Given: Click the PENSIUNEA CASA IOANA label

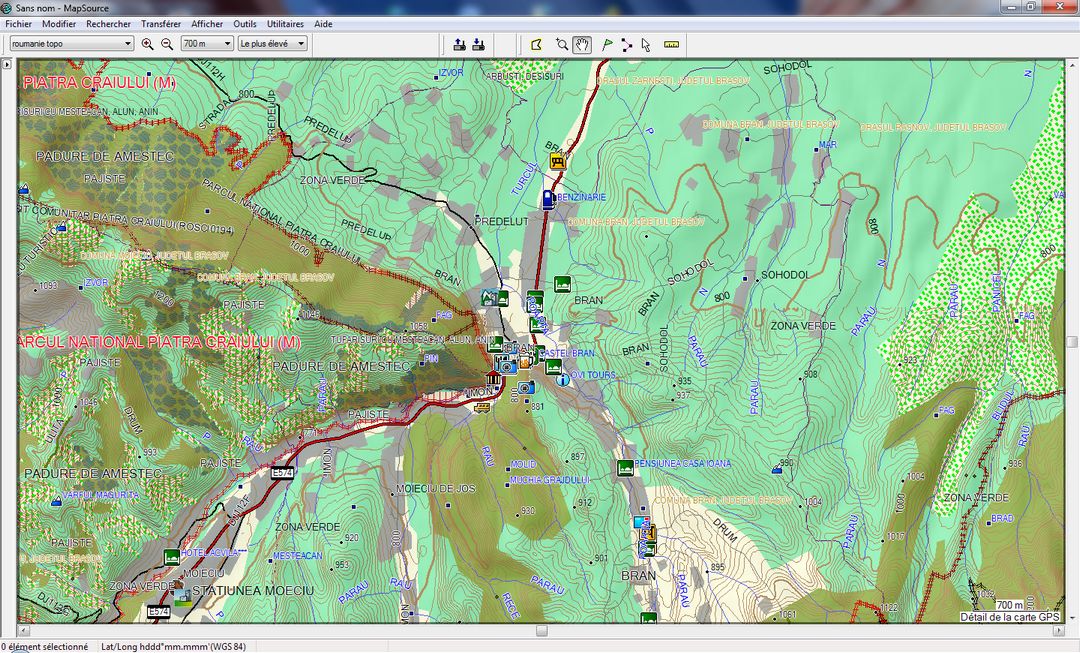Looking at the screenshot, I should (x=683, y=464).
